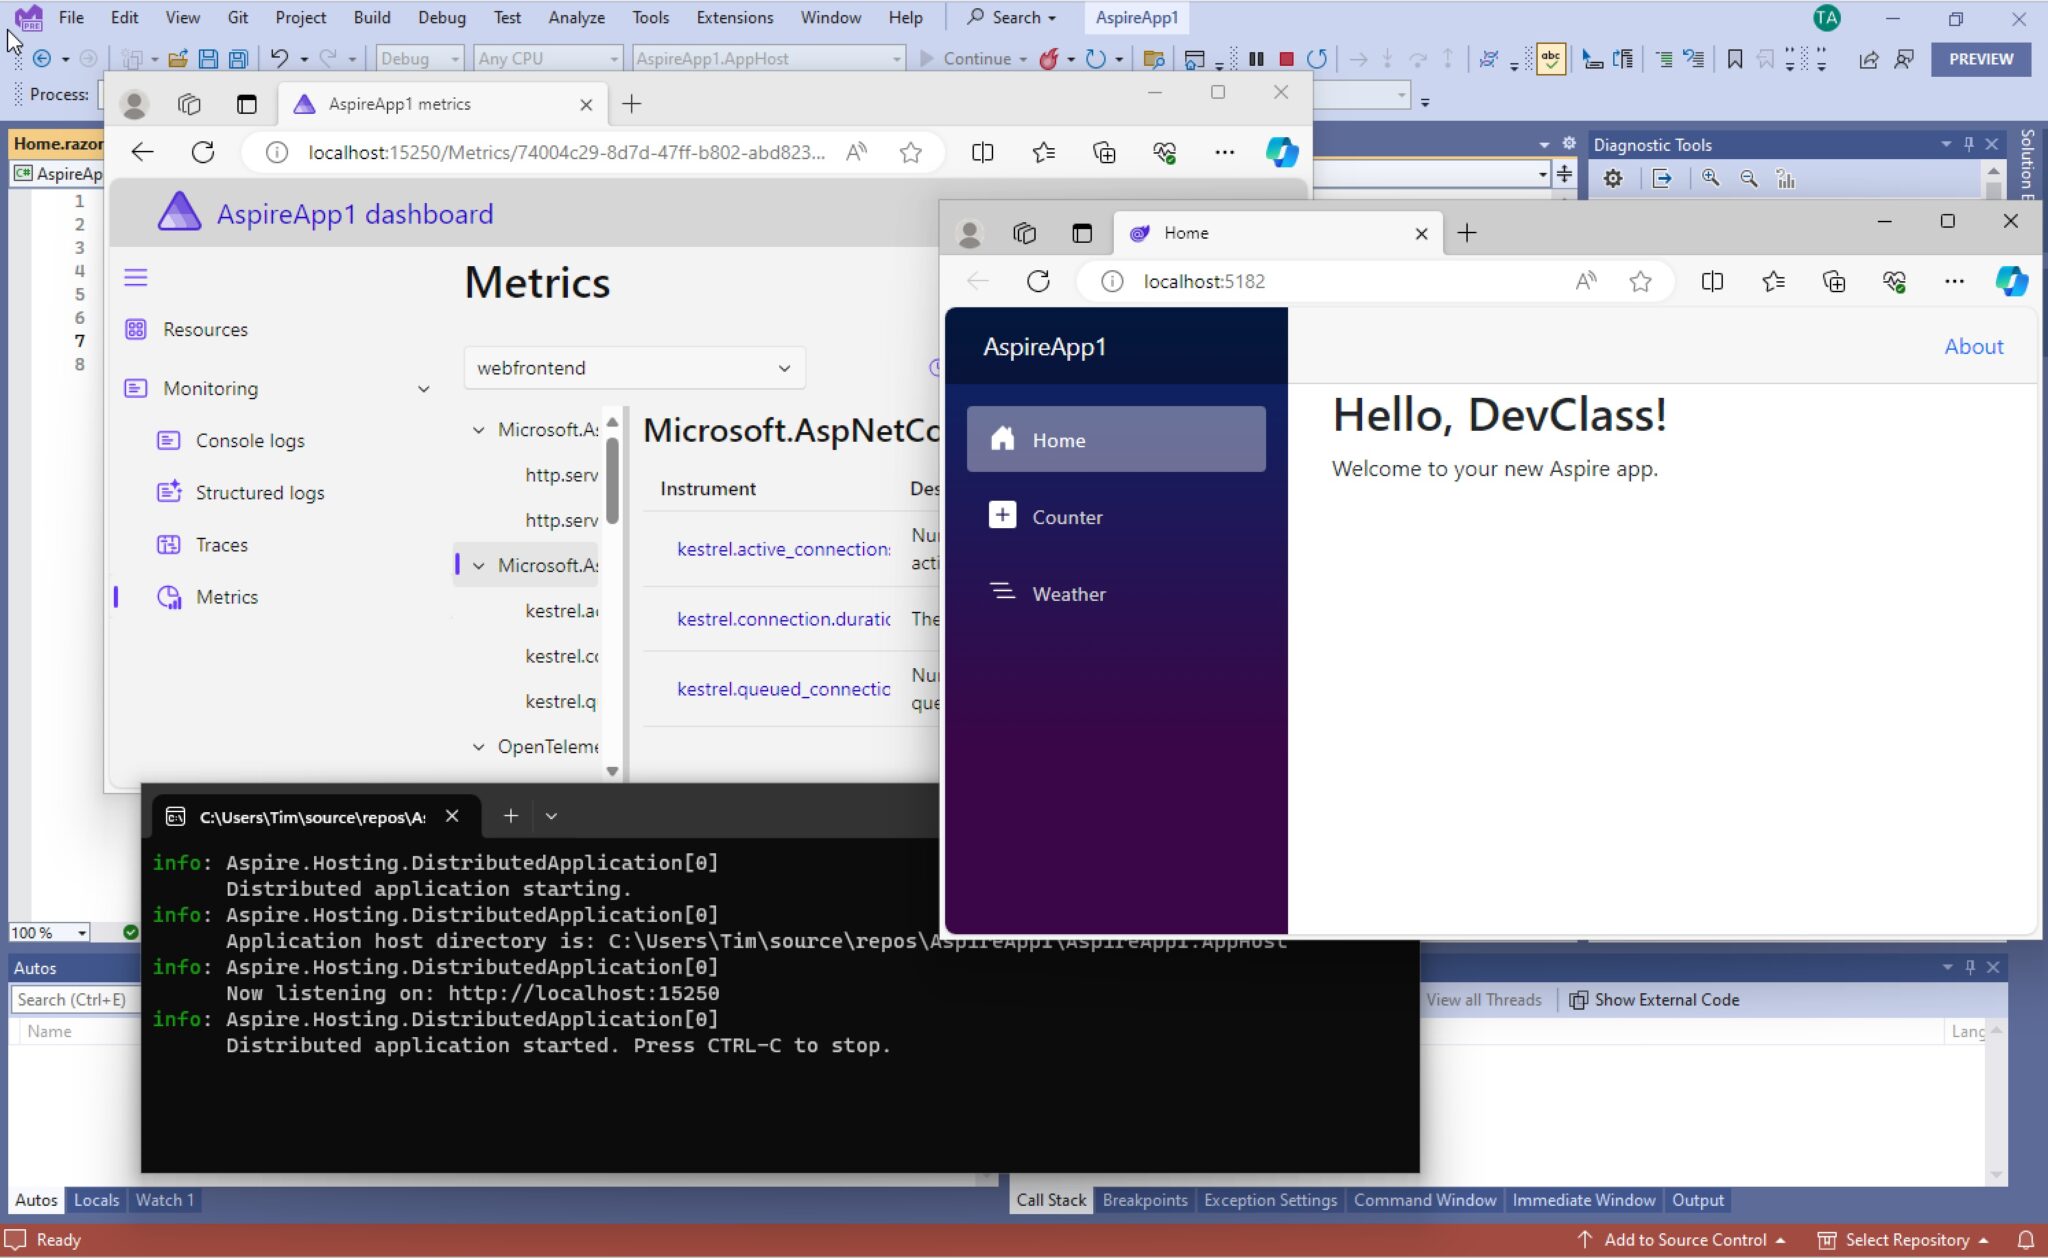
Task: Open the Debug menu
Action: click(441, 17)
